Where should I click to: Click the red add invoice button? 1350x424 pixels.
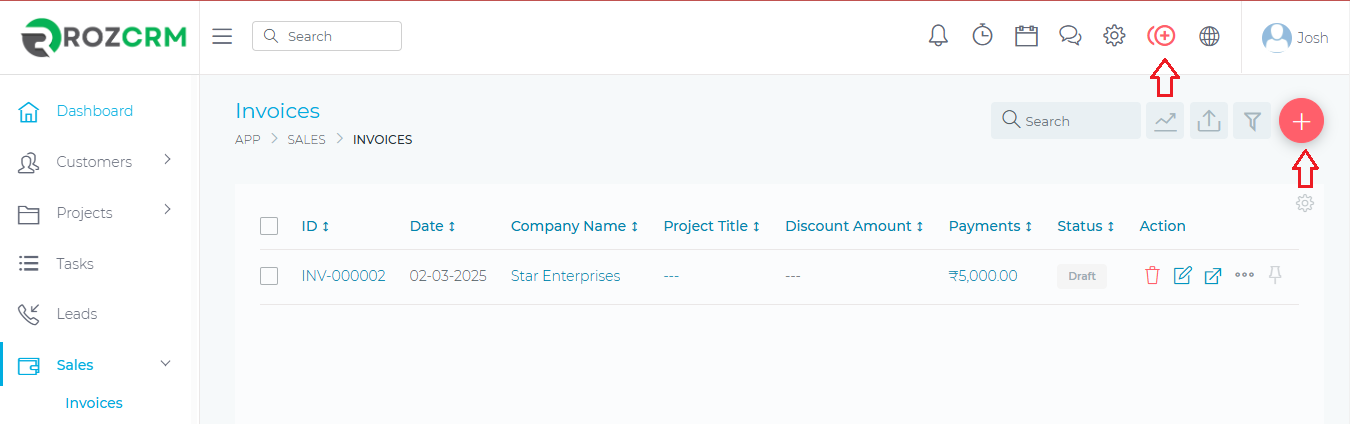click(x=1301, y=121)
